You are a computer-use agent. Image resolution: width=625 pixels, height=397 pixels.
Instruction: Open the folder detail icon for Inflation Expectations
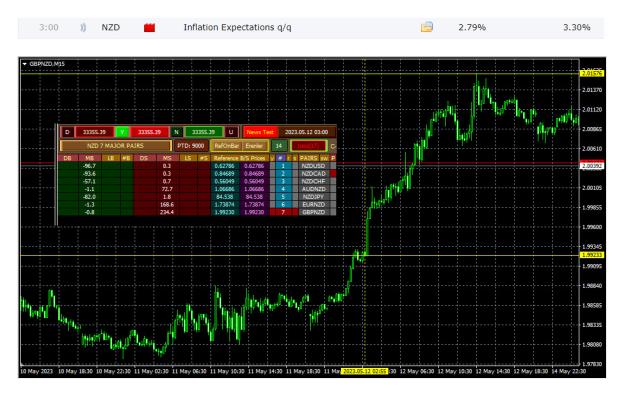(427, 27)
